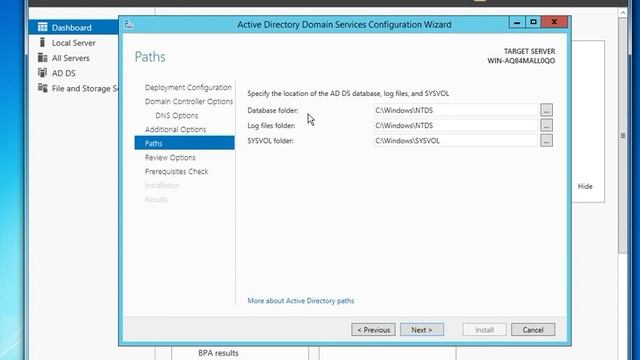Viewport: 640px width, 360px height.
Task: Open the Review Options step
Action: (170, 158)
